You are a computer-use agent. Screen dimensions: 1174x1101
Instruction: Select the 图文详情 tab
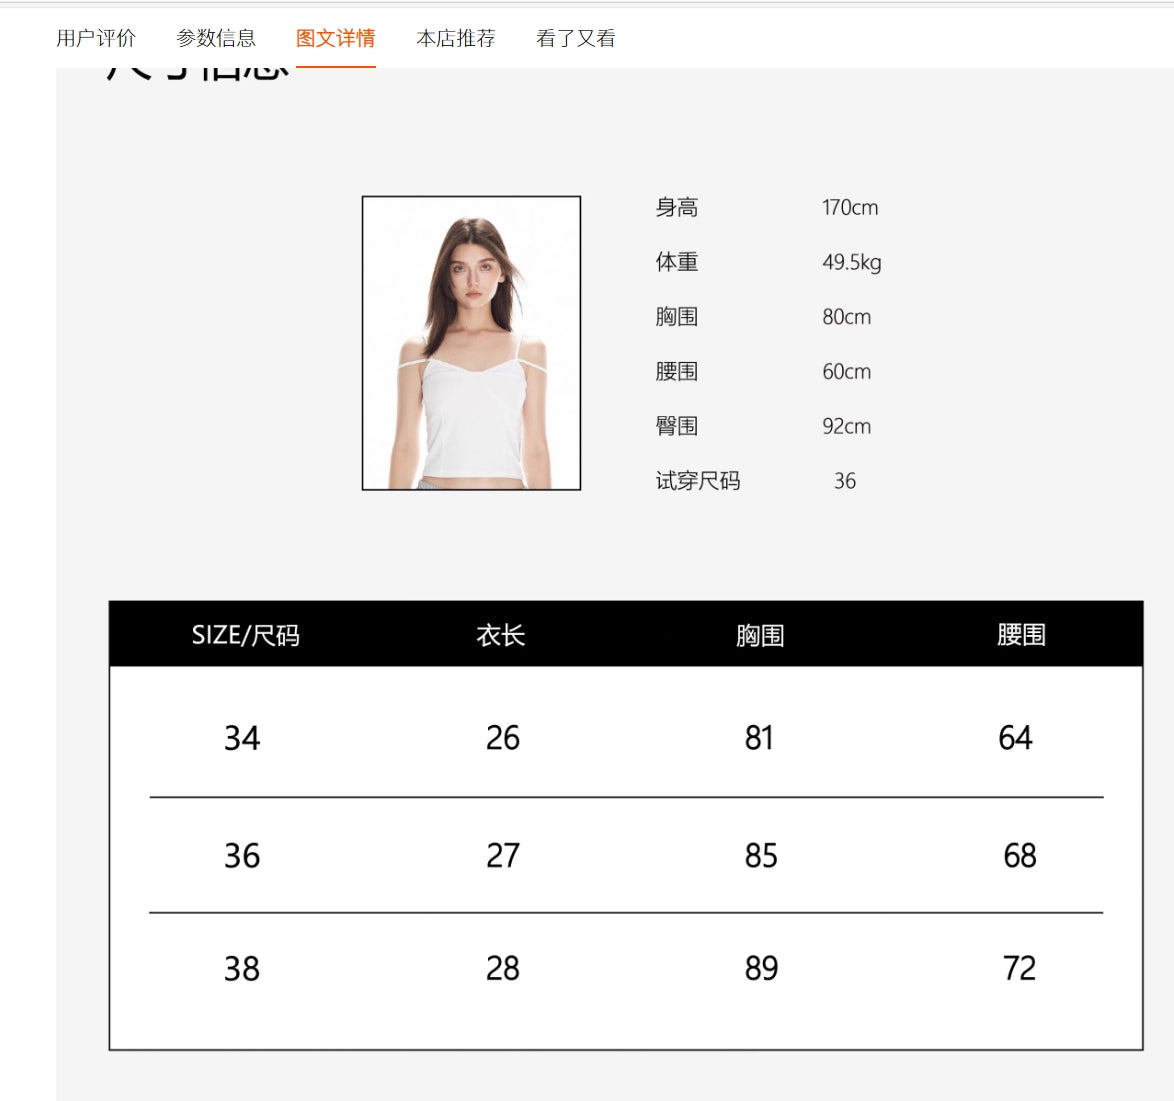pyautogui.click(x=336, y=38)
